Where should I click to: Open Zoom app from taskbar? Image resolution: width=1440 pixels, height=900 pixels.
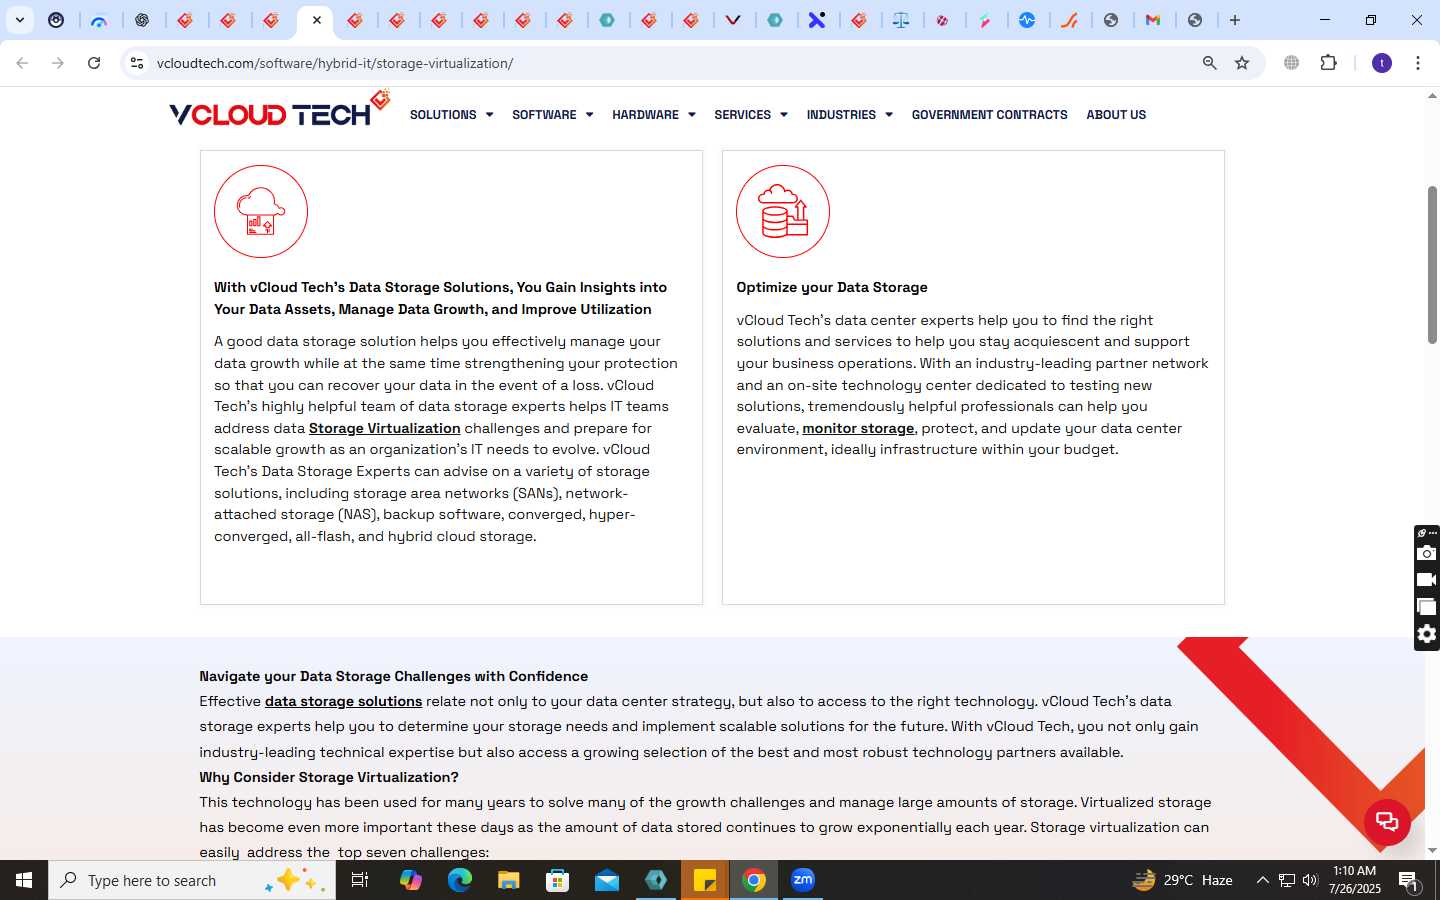point(803,880)
